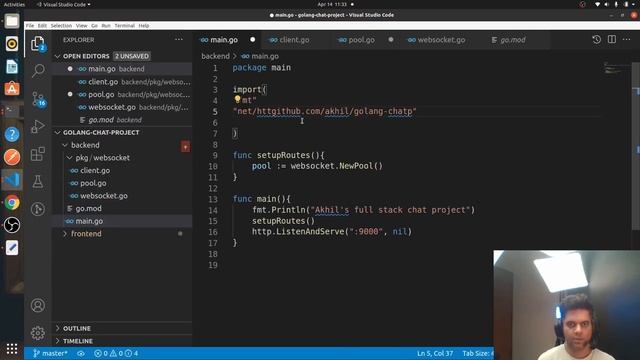Open the Help menu
This screenshot has width=640, height=360.
tap(144, 25)
